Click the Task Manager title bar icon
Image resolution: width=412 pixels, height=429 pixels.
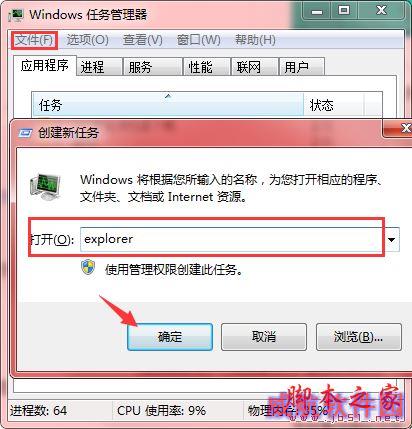click(16, 15)
